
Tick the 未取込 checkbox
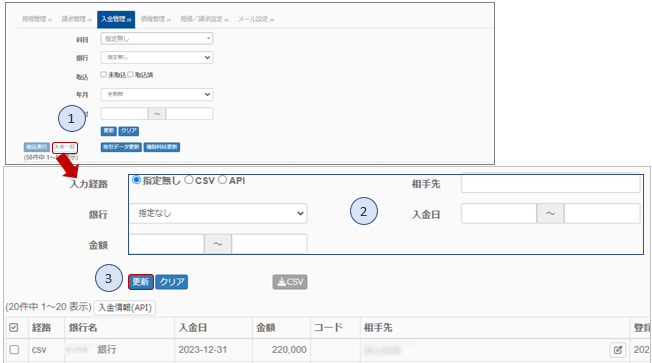click(x=104, y=74)
